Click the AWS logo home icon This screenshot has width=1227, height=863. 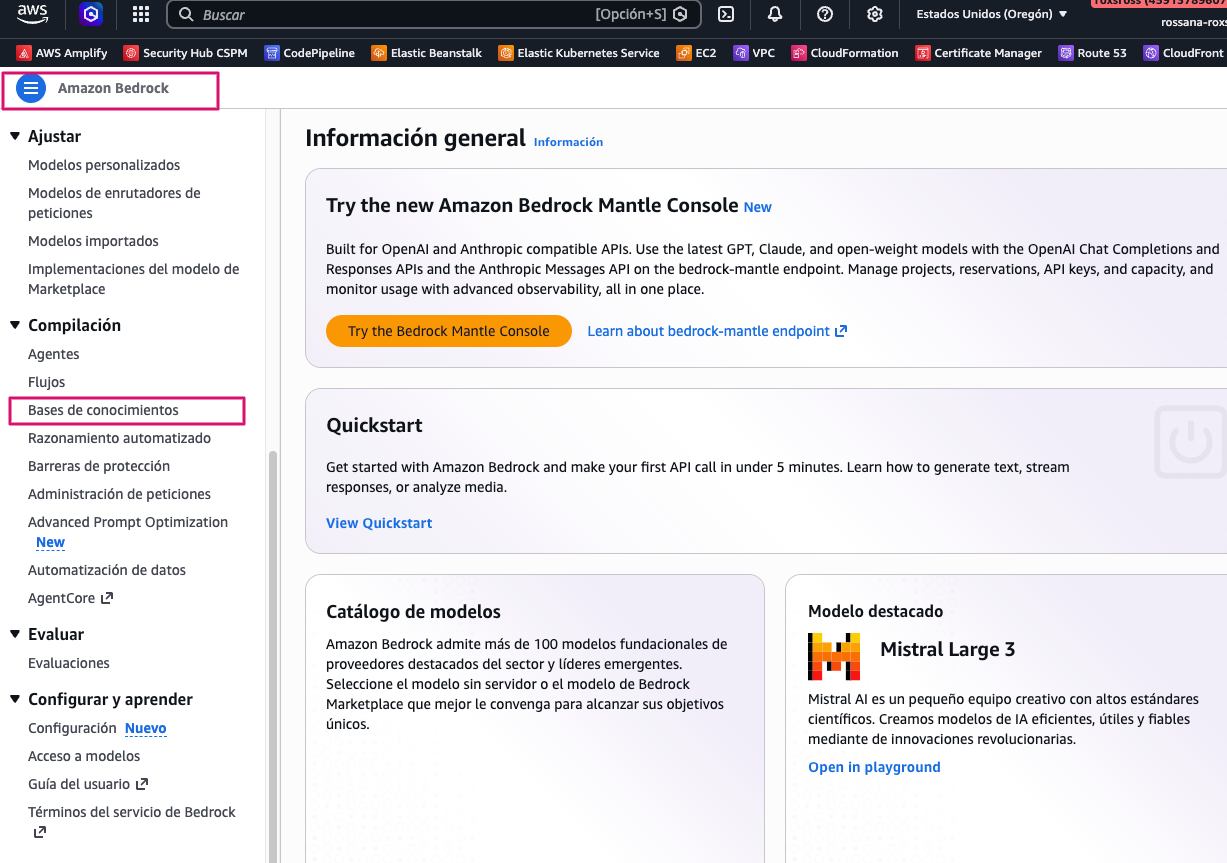(32, 14)
